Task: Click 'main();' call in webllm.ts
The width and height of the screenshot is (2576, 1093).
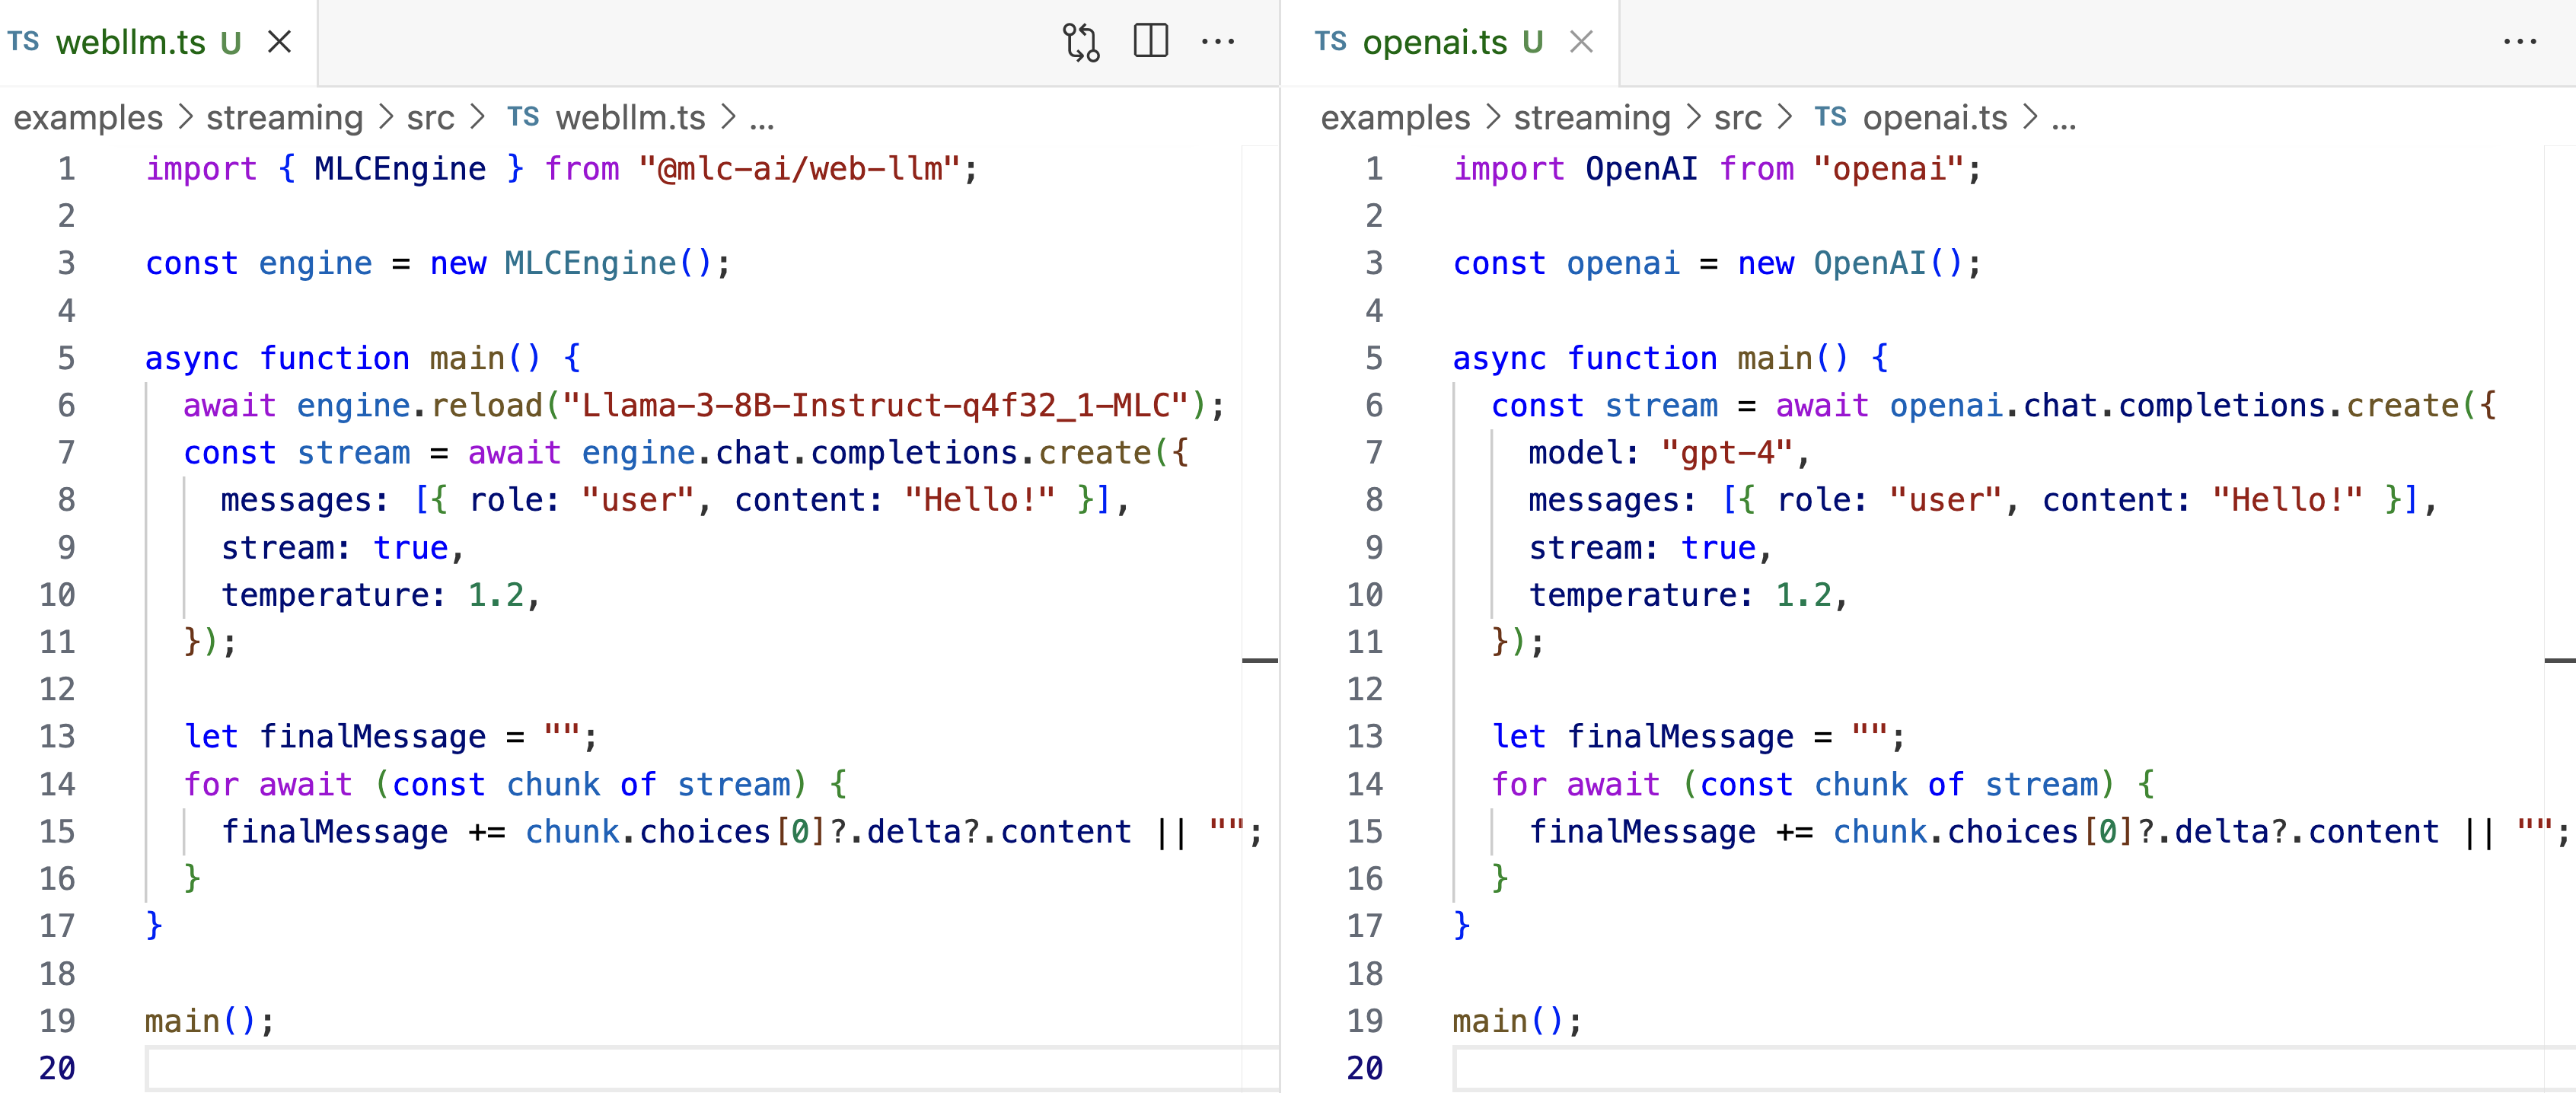Action: tap(209, 1021)
